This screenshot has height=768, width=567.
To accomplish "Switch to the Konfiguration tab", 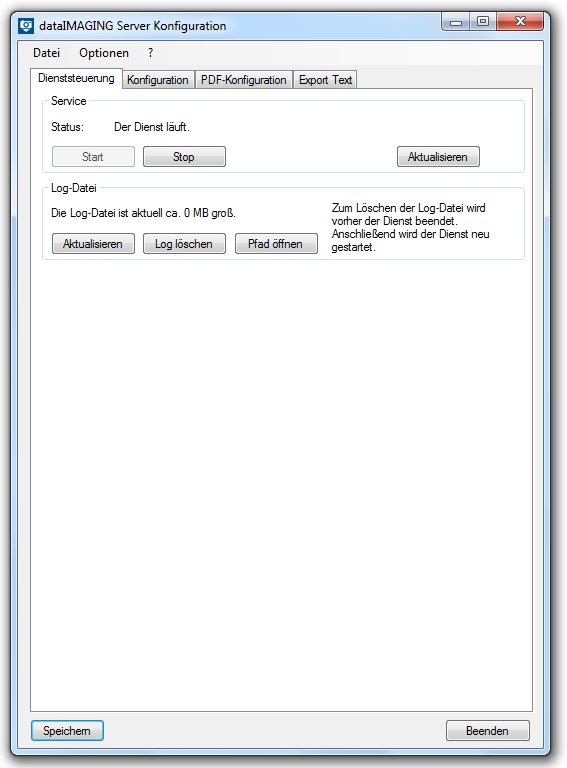I will pyautogui.click(x=158, y=80).
